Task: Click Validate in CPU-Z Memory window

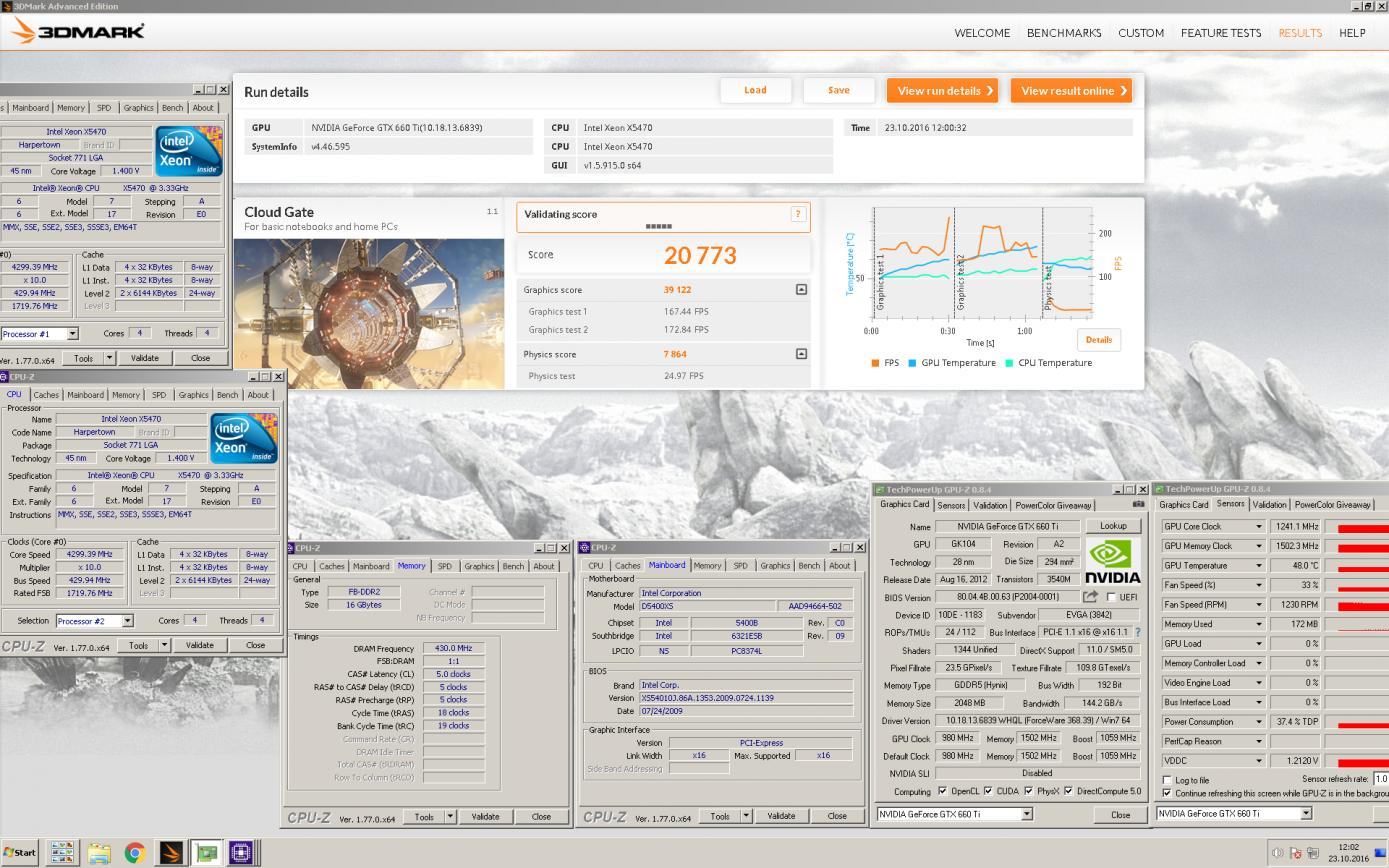Action: click(485, 816)
